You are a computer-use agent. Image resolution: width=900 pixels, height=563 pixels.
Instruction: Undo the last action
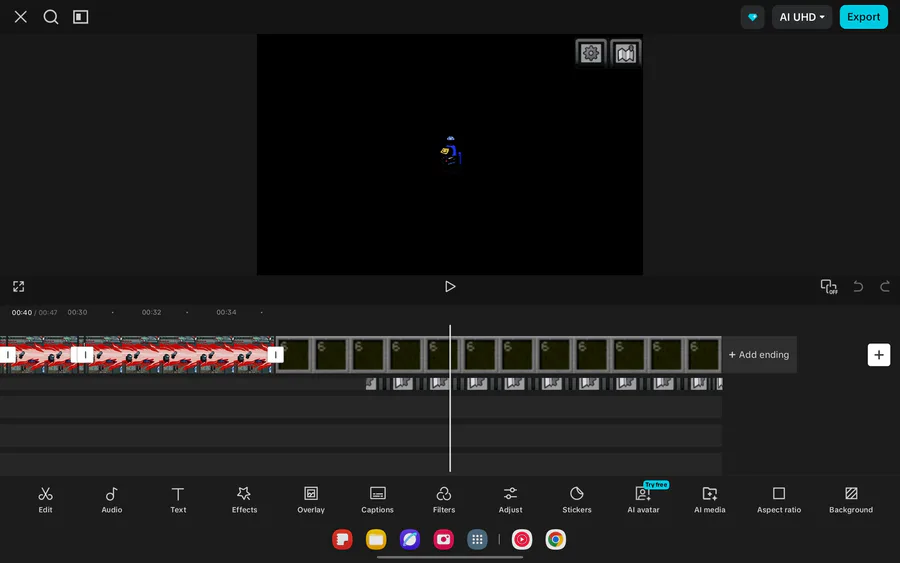tap(858, 286)
